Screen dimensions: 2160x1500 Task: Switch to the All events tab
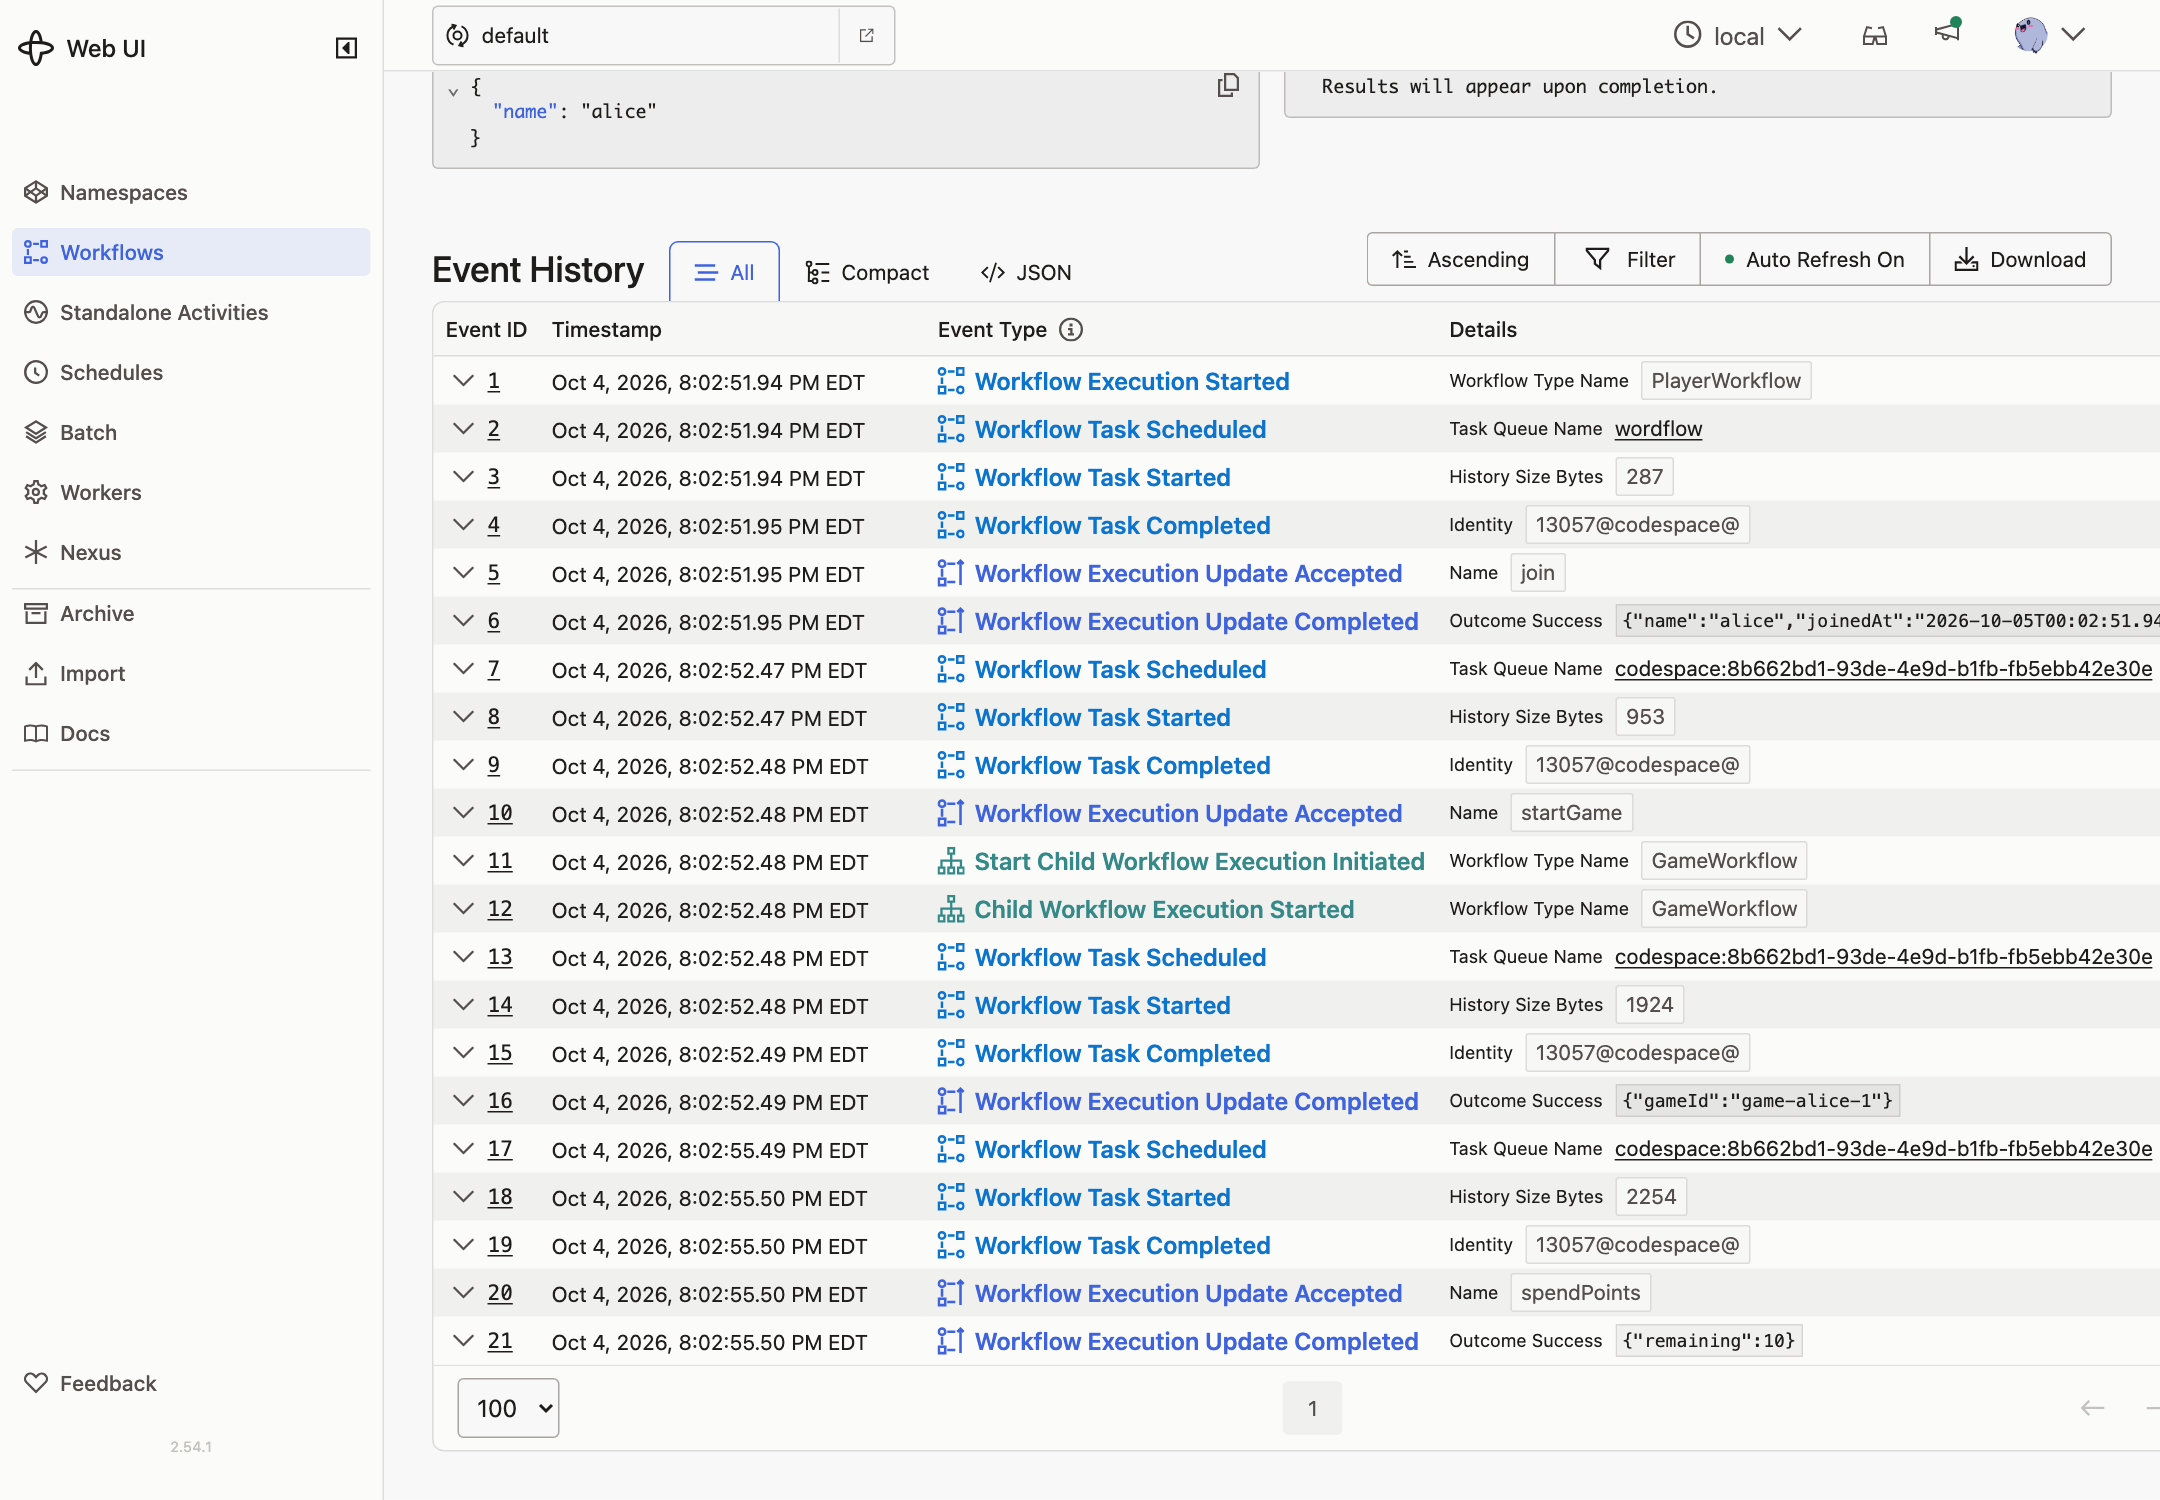tap(724, 272)
